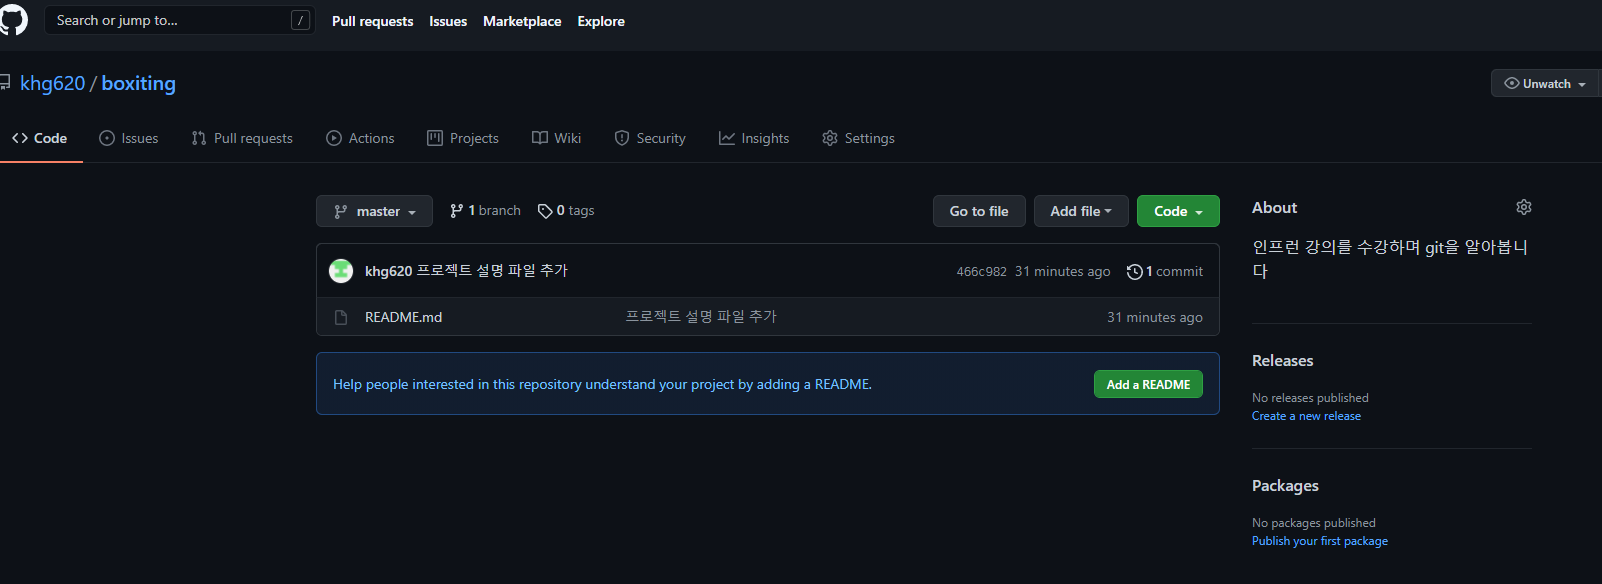Viewport: 1602px width, 584px height.
Task: Focus the Search or jump to field
Action: tap(180, 20)
